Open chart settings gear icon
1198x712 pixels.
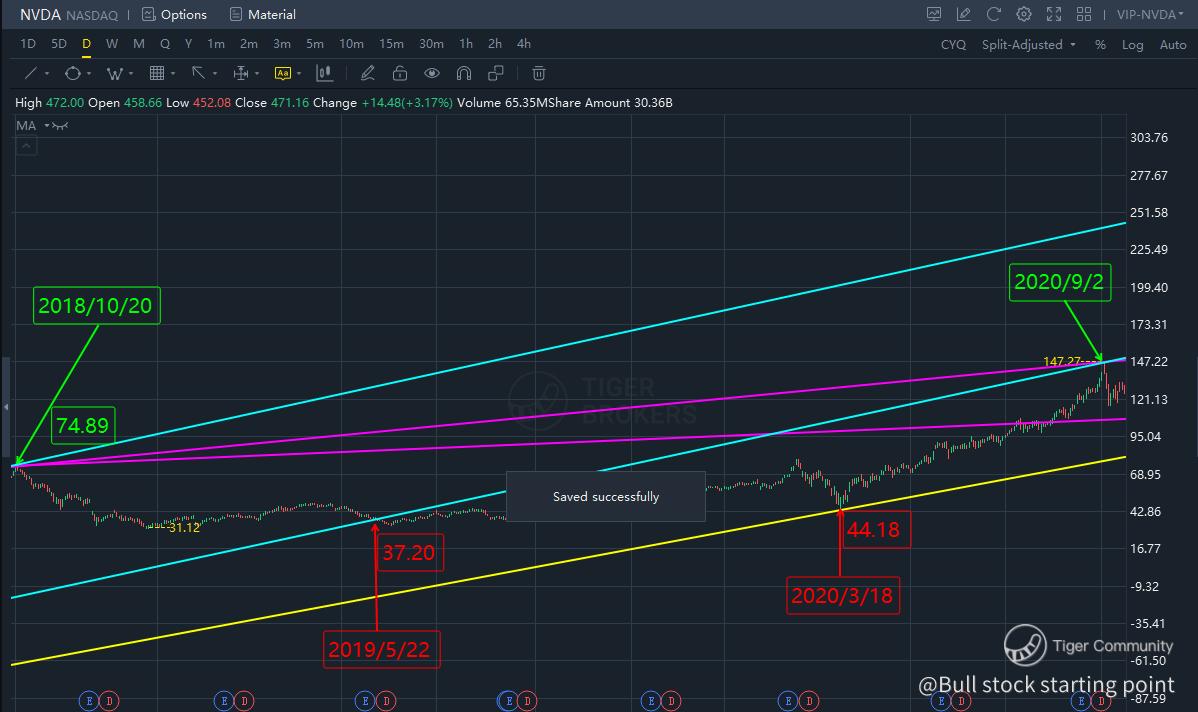click(1024, 14)
